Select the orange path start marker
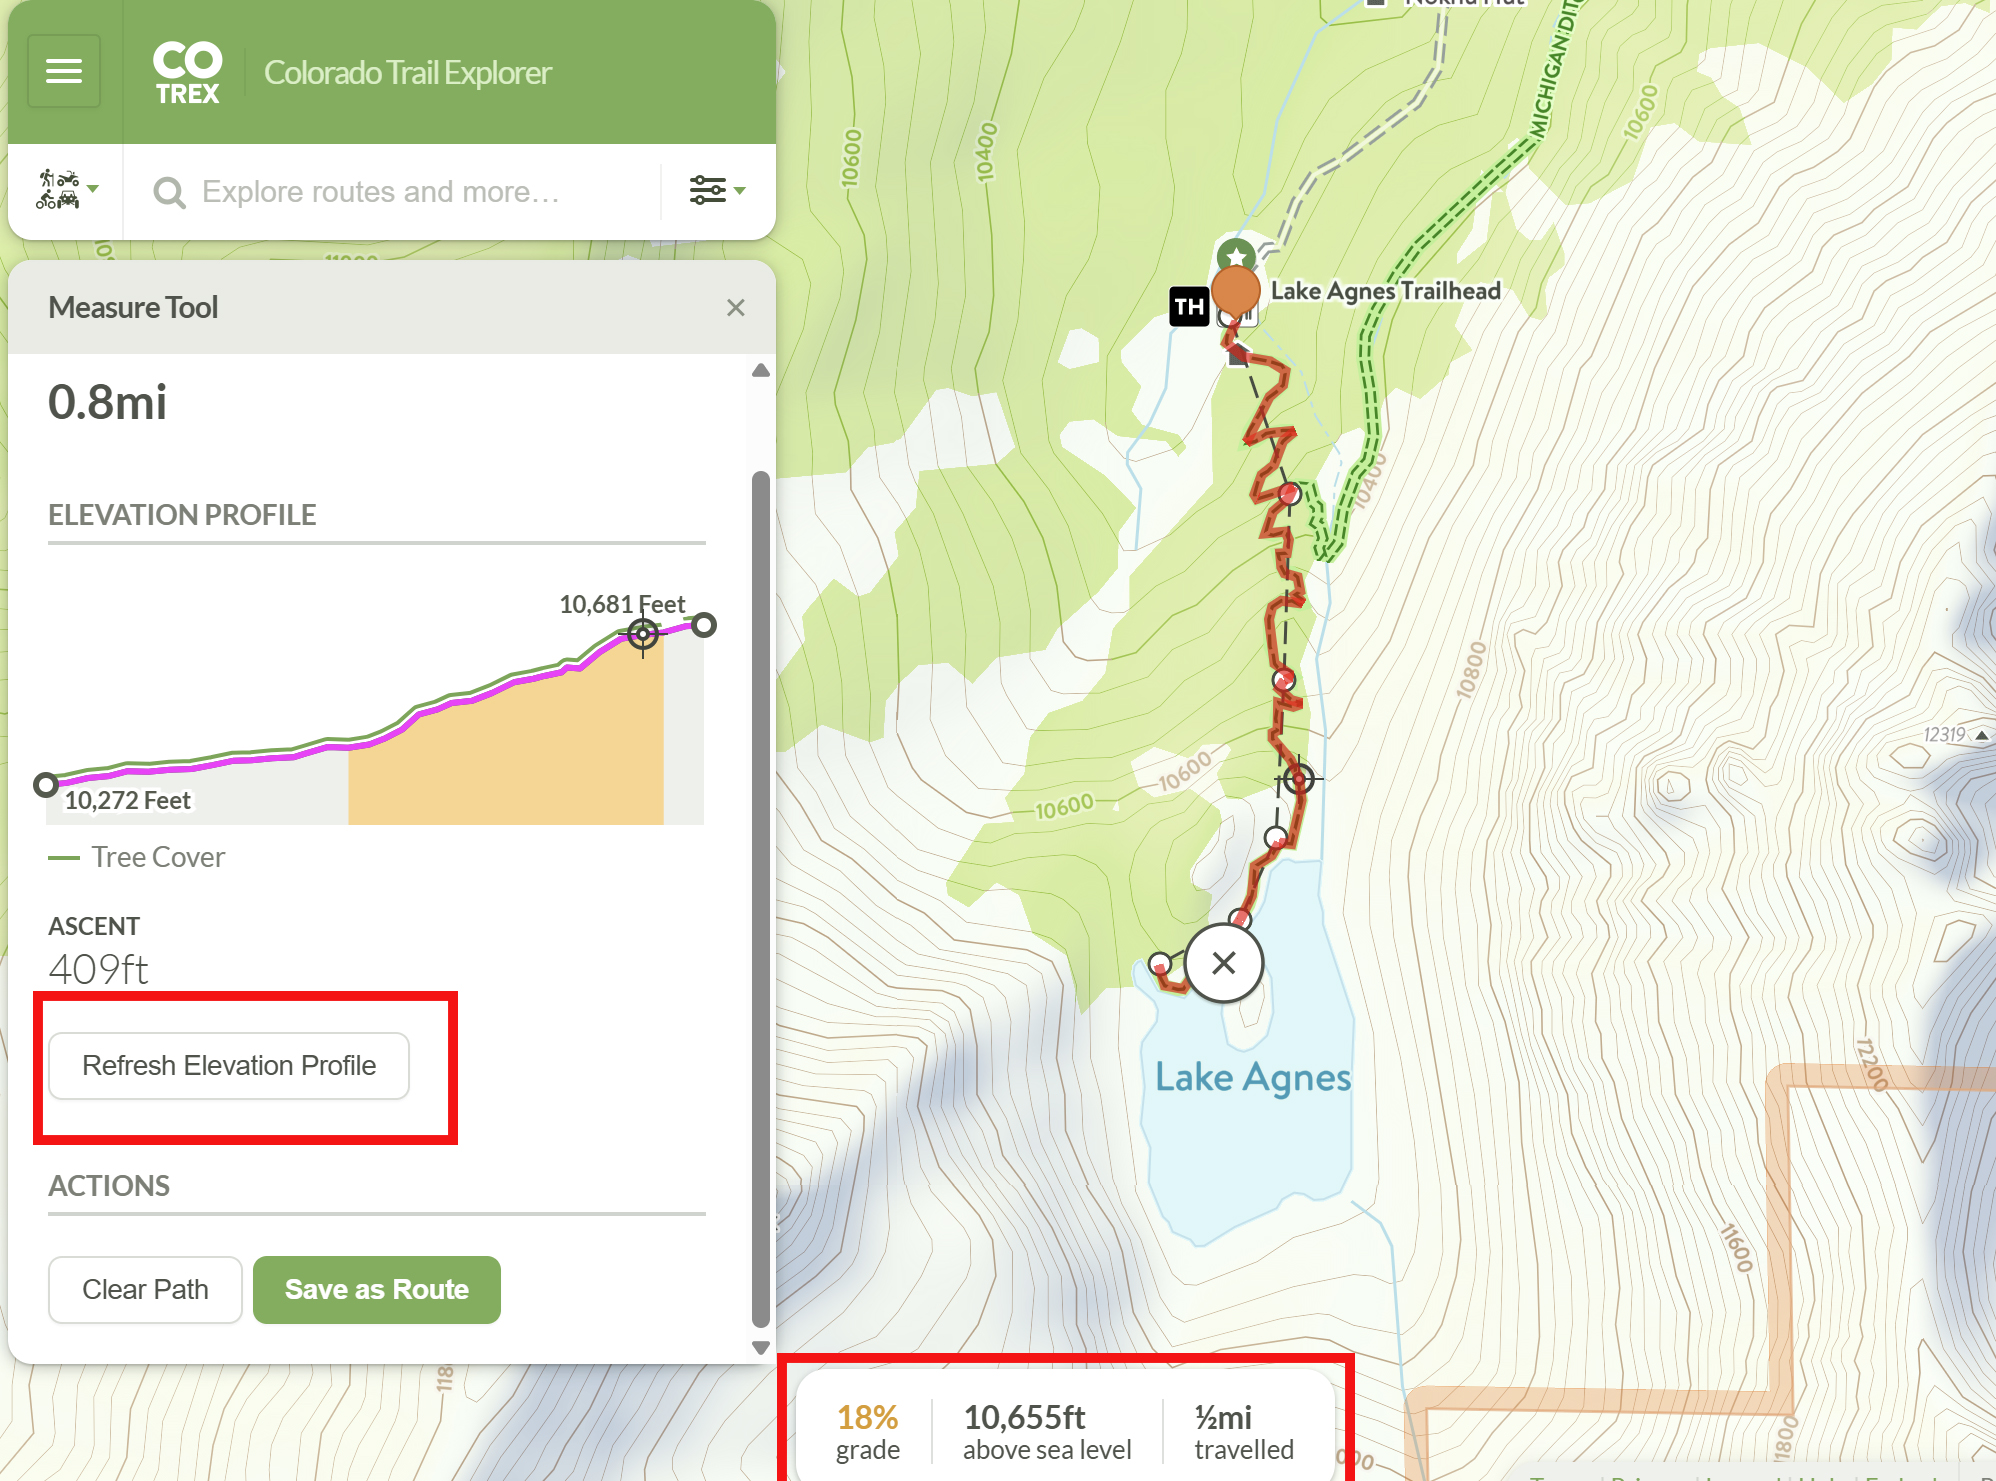 point(1236,292)
